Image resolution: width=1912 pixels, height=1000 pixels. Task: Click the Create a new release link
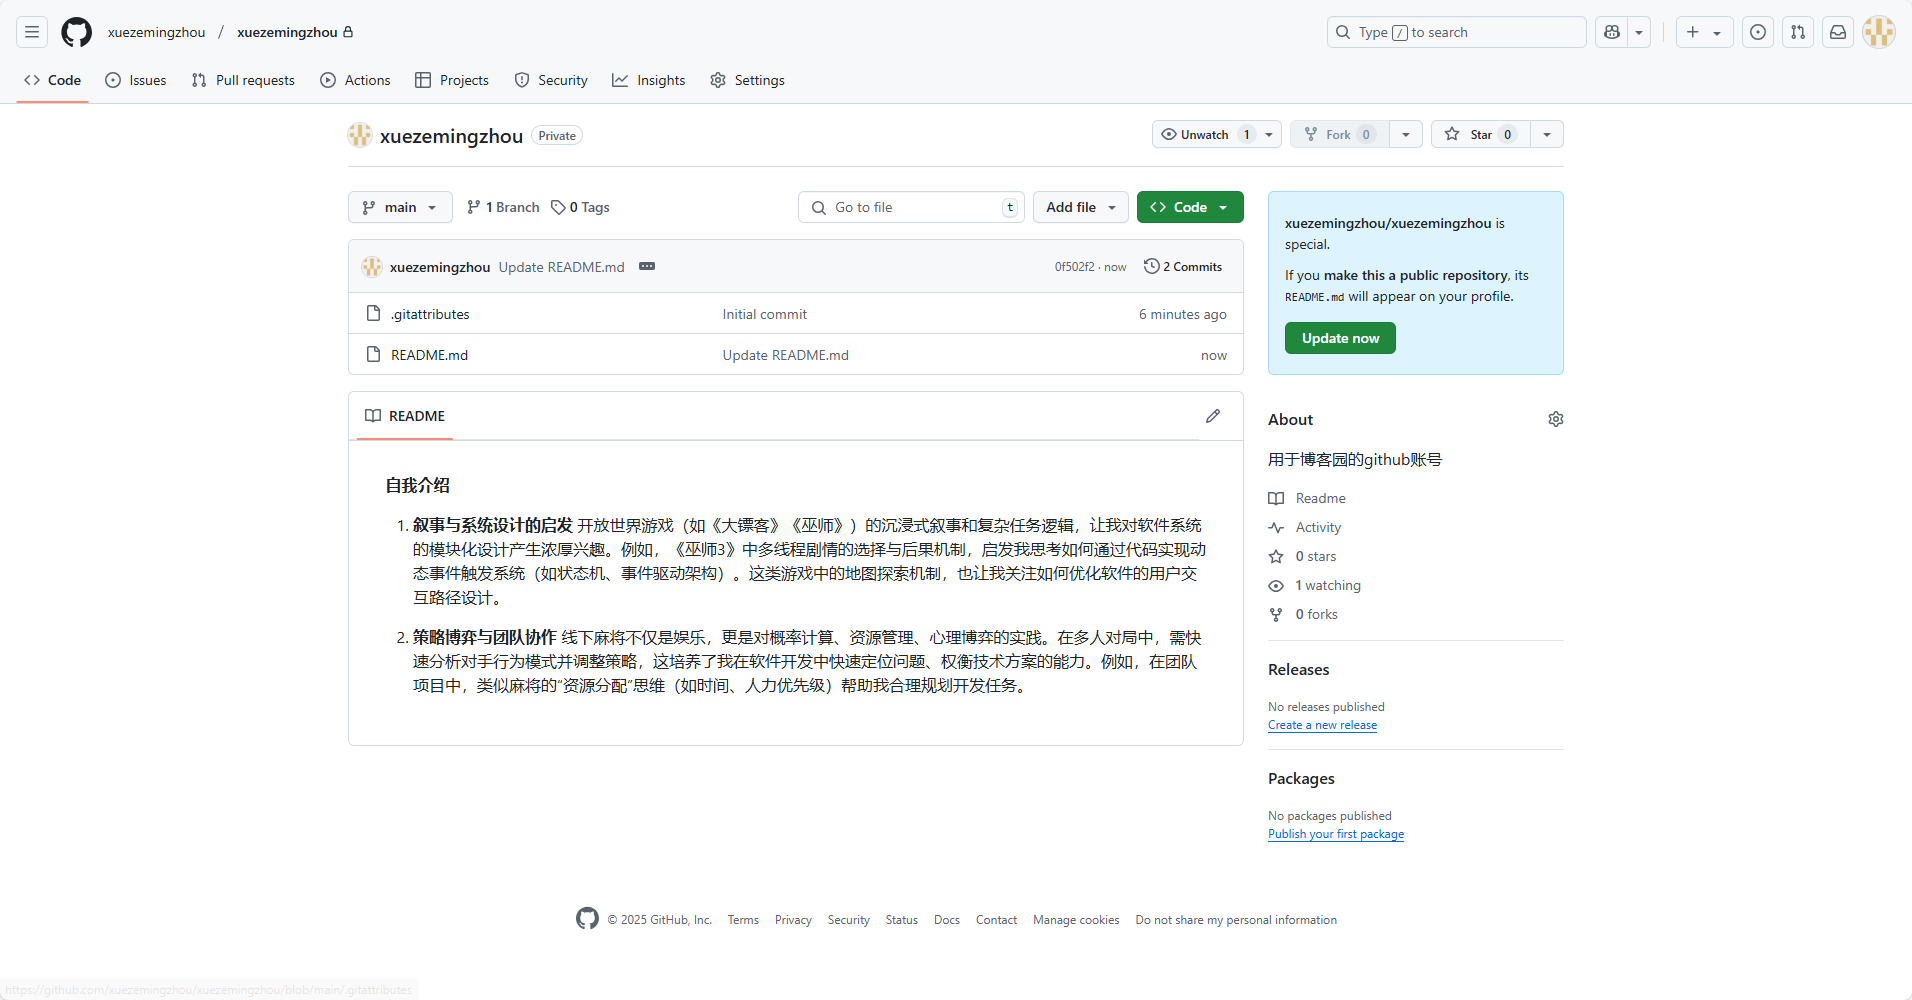[1321, 725]
